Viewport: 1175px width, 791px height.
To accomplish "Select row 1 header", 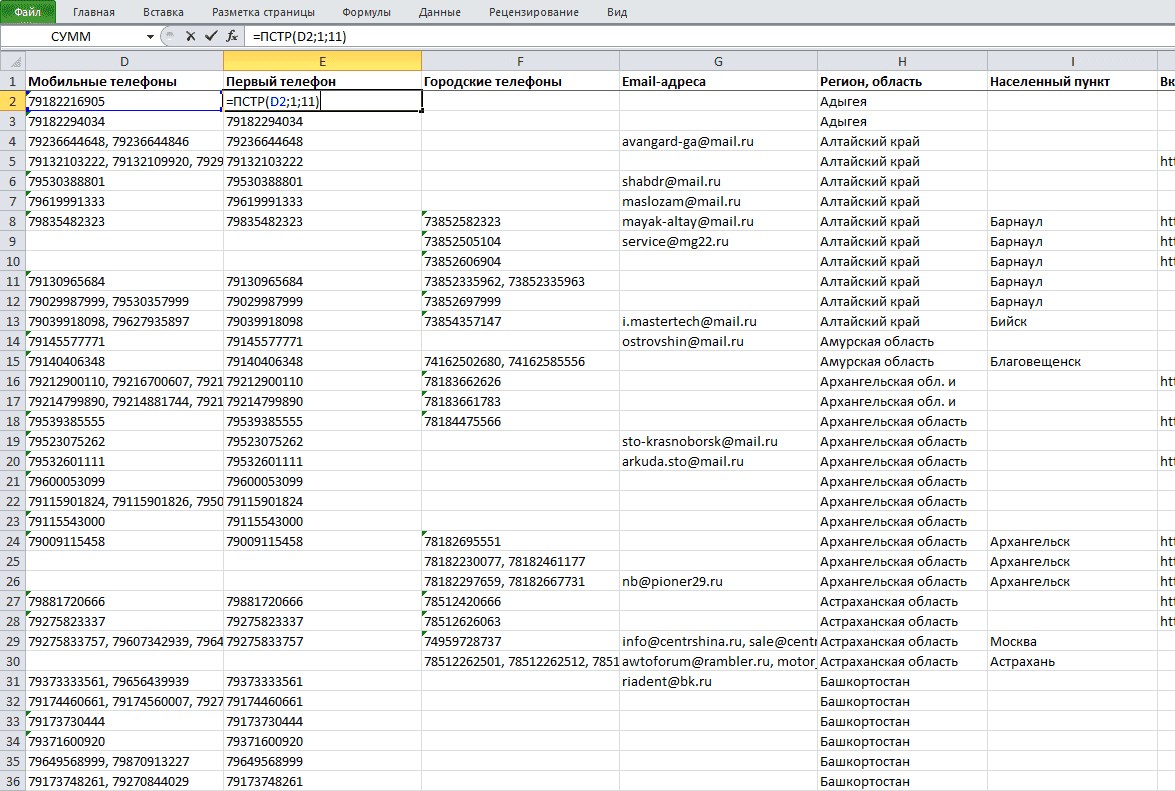I will (13, 82).
